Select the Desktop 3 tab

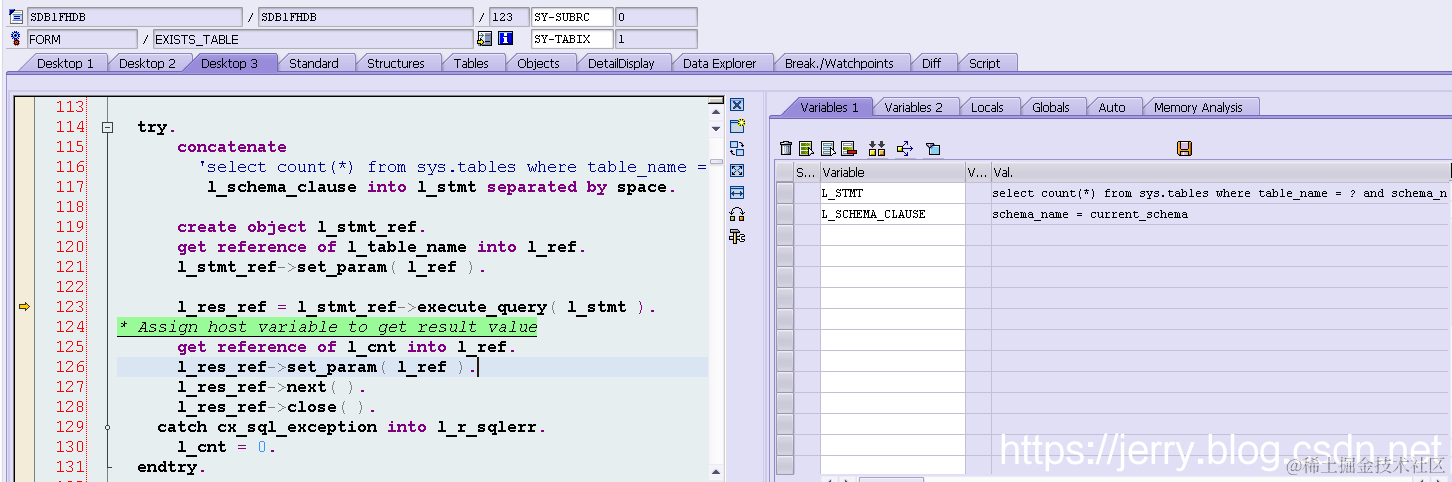pos(229,63)
